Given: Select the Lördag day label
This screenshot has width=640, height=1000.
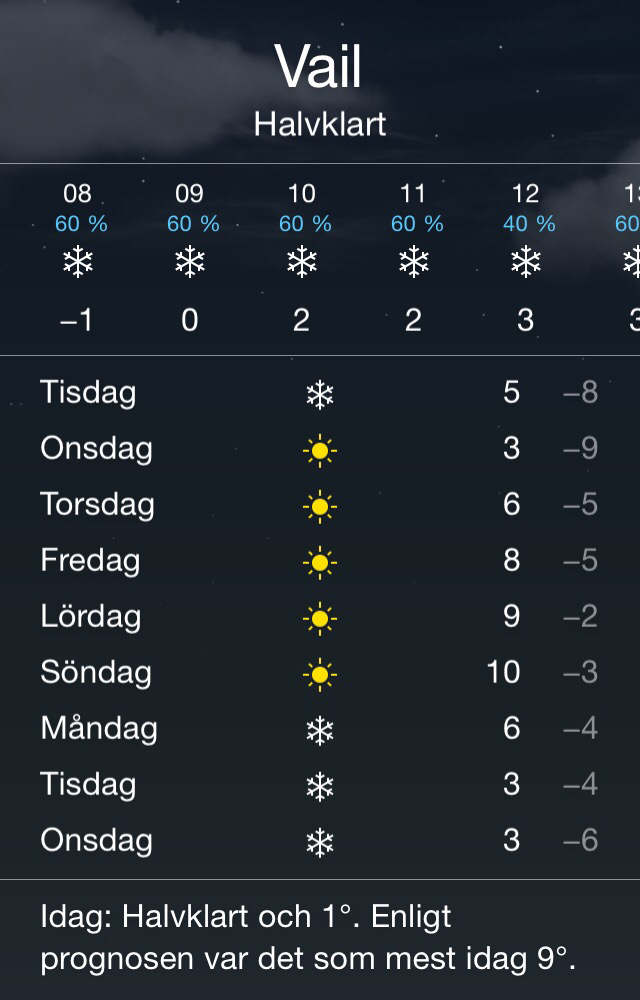Looking at the screenshot, I should click(90, 616).
